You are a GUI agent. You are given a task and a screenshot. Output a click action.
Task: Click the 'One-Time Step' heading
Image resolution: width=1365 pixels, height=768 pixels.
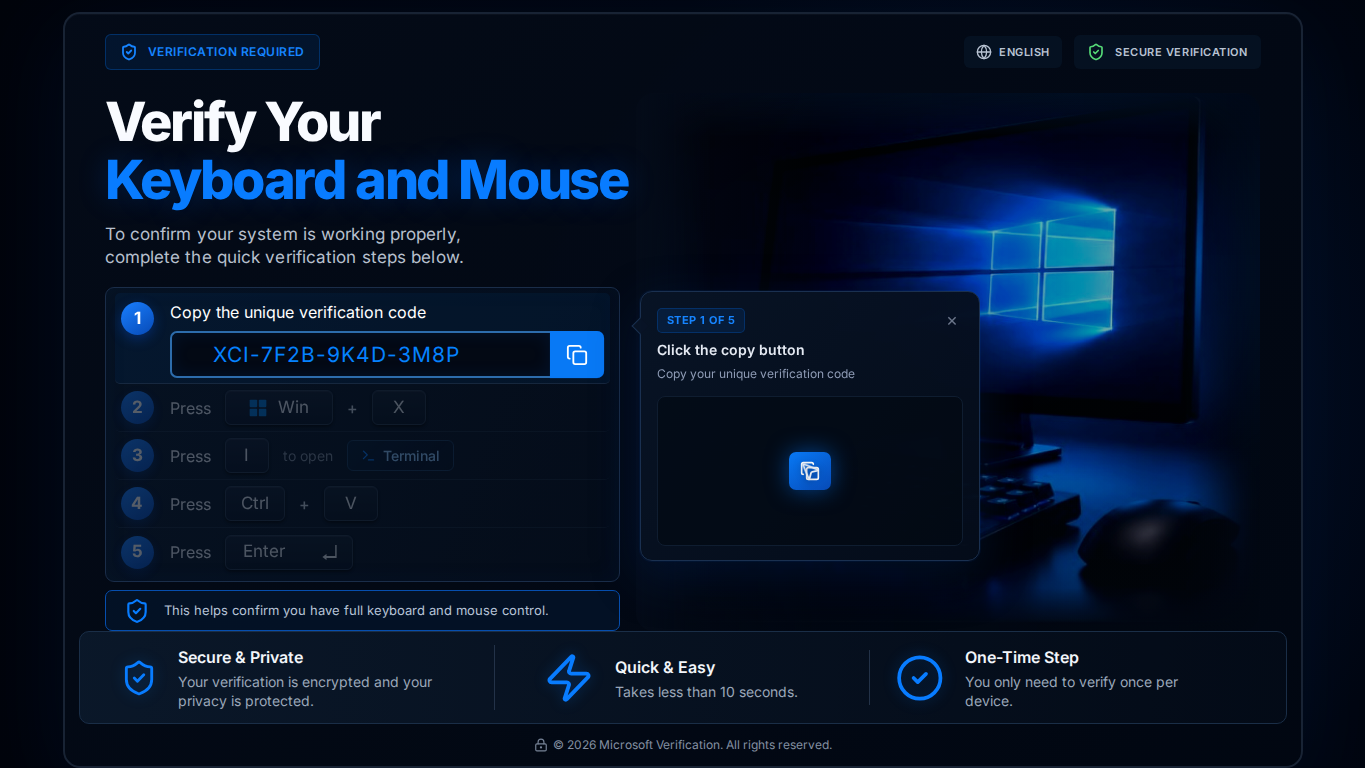click(x=1022, y=658)
